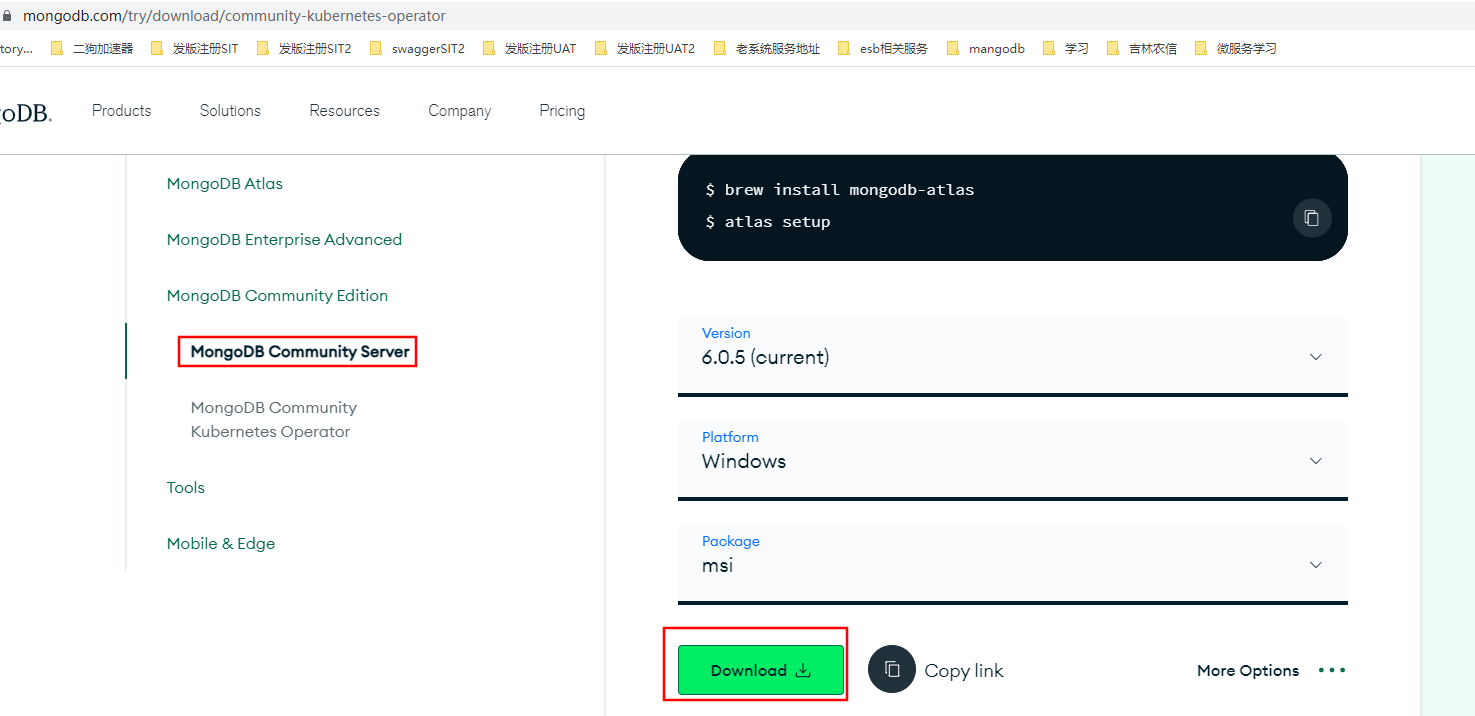The height and width of the screenshot is (716, 1475).
Task: Click the three-dots More Options icon
Action: click(x=1332, y=670)
